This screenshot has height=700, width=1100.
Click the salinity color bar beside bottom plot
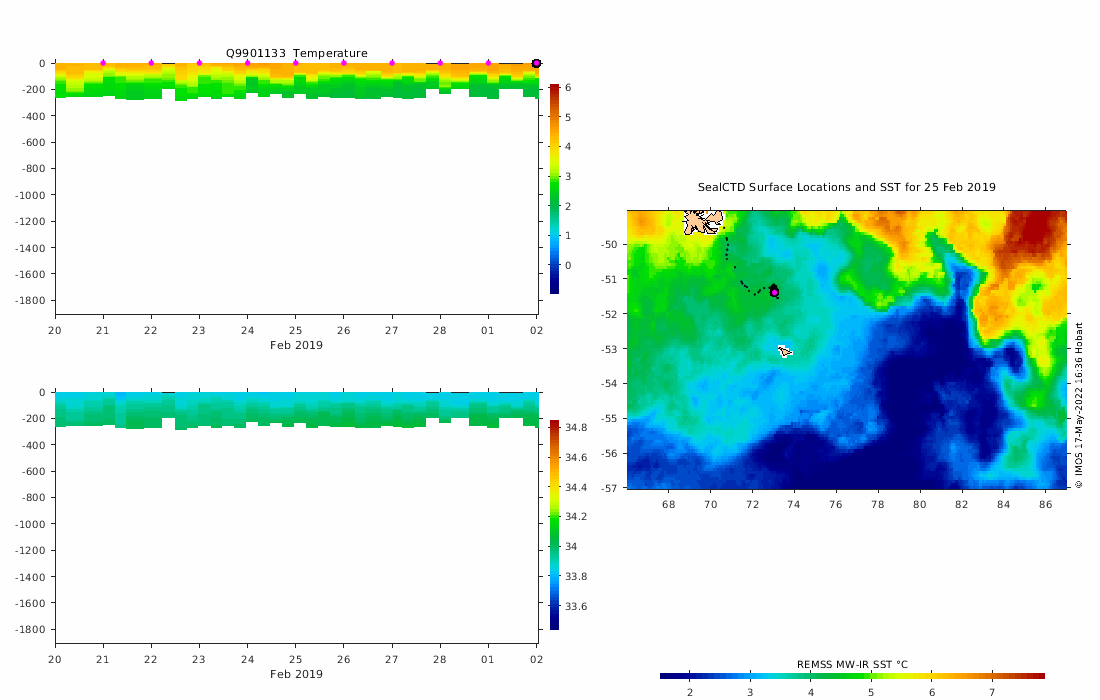click(554, 525)
